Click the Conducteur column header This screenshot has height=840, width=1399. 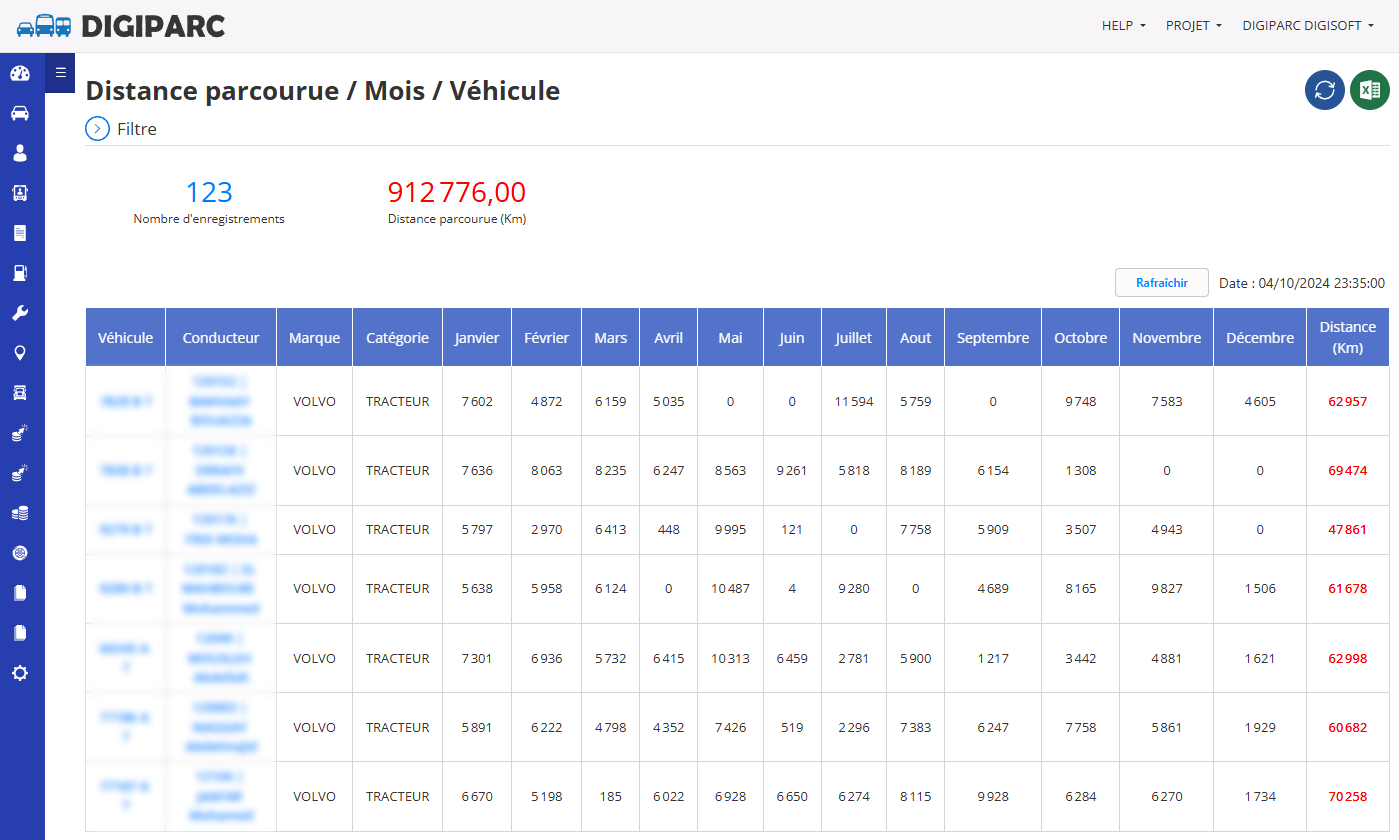pos(221,337)
